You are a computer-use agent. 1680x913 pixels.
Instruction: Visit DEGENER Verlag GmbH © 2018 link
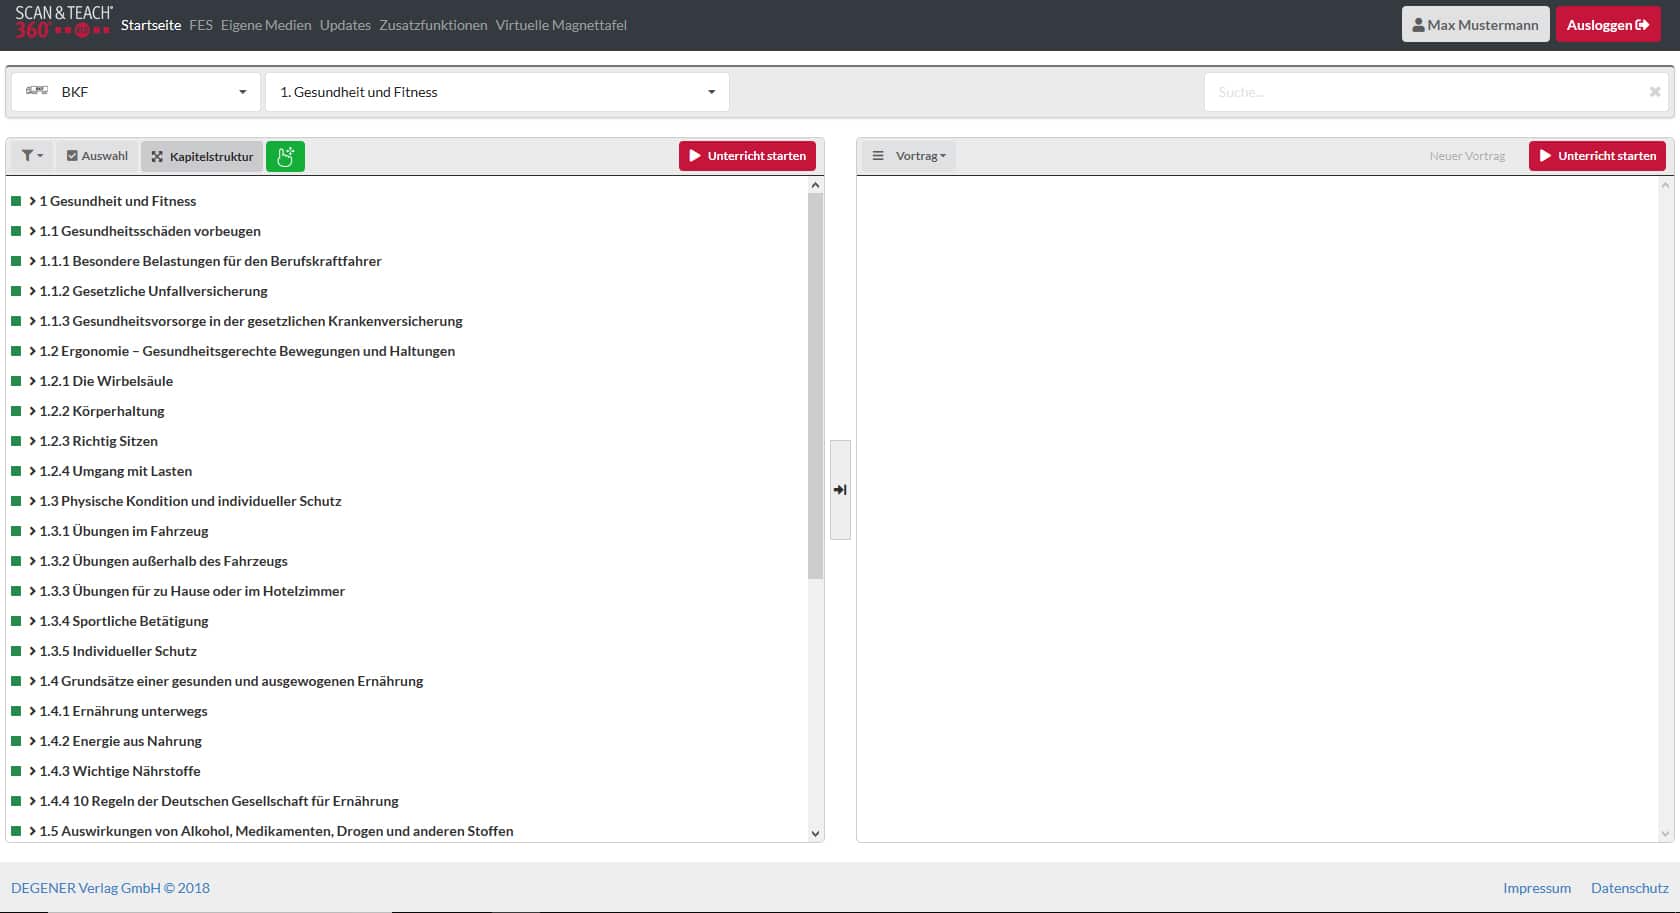coord(110,888)
